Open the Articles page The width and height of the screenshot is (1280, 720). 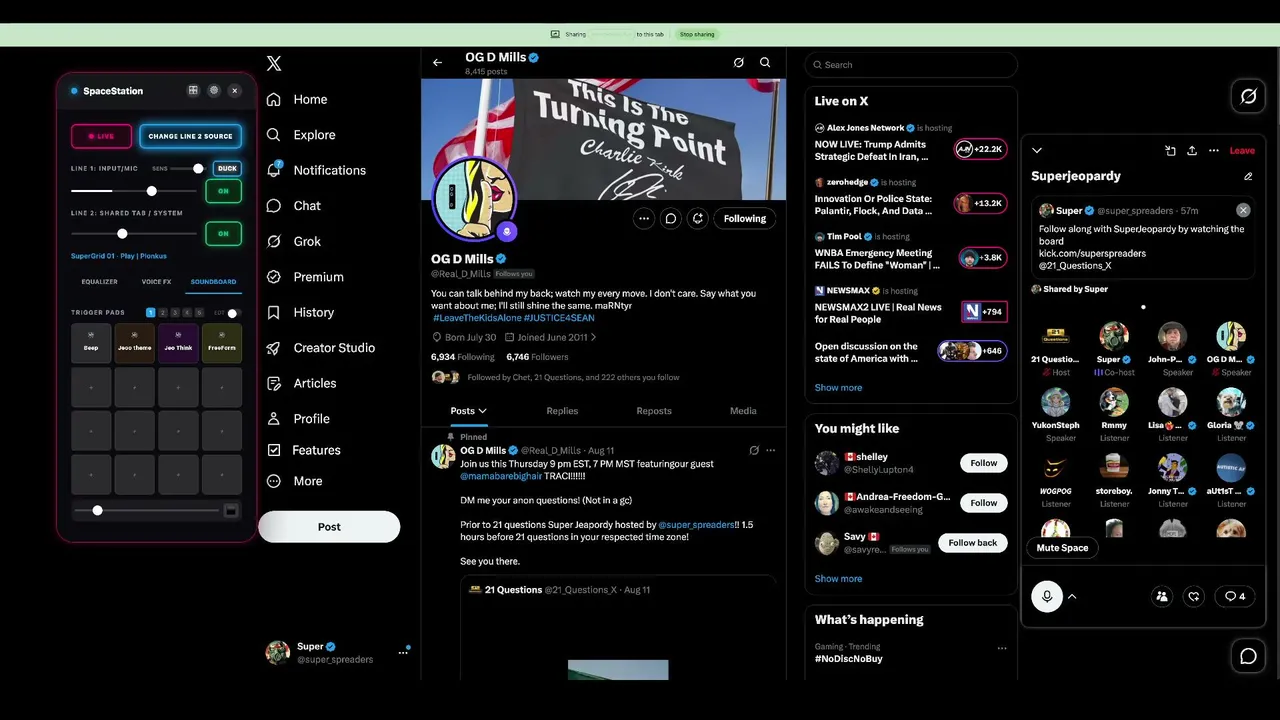(301, 383)
